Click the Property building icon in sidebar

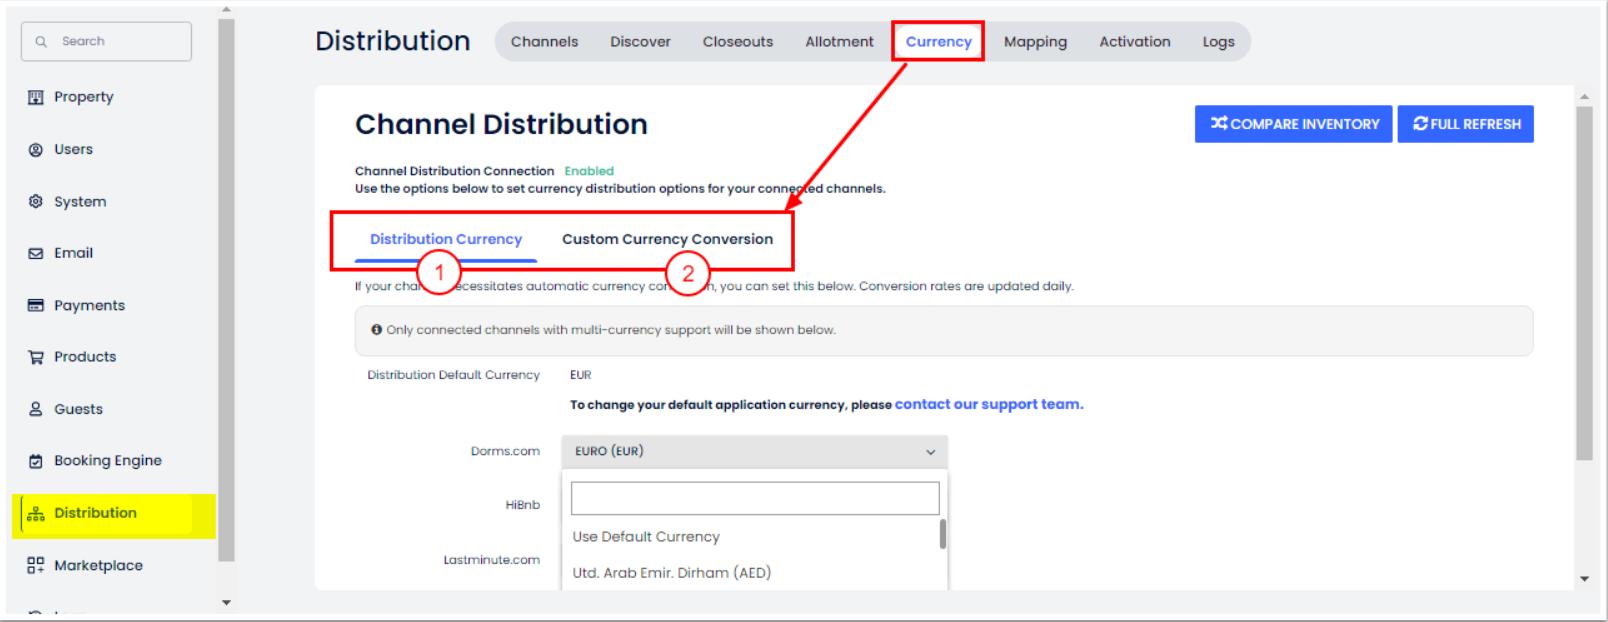point(36,97)
